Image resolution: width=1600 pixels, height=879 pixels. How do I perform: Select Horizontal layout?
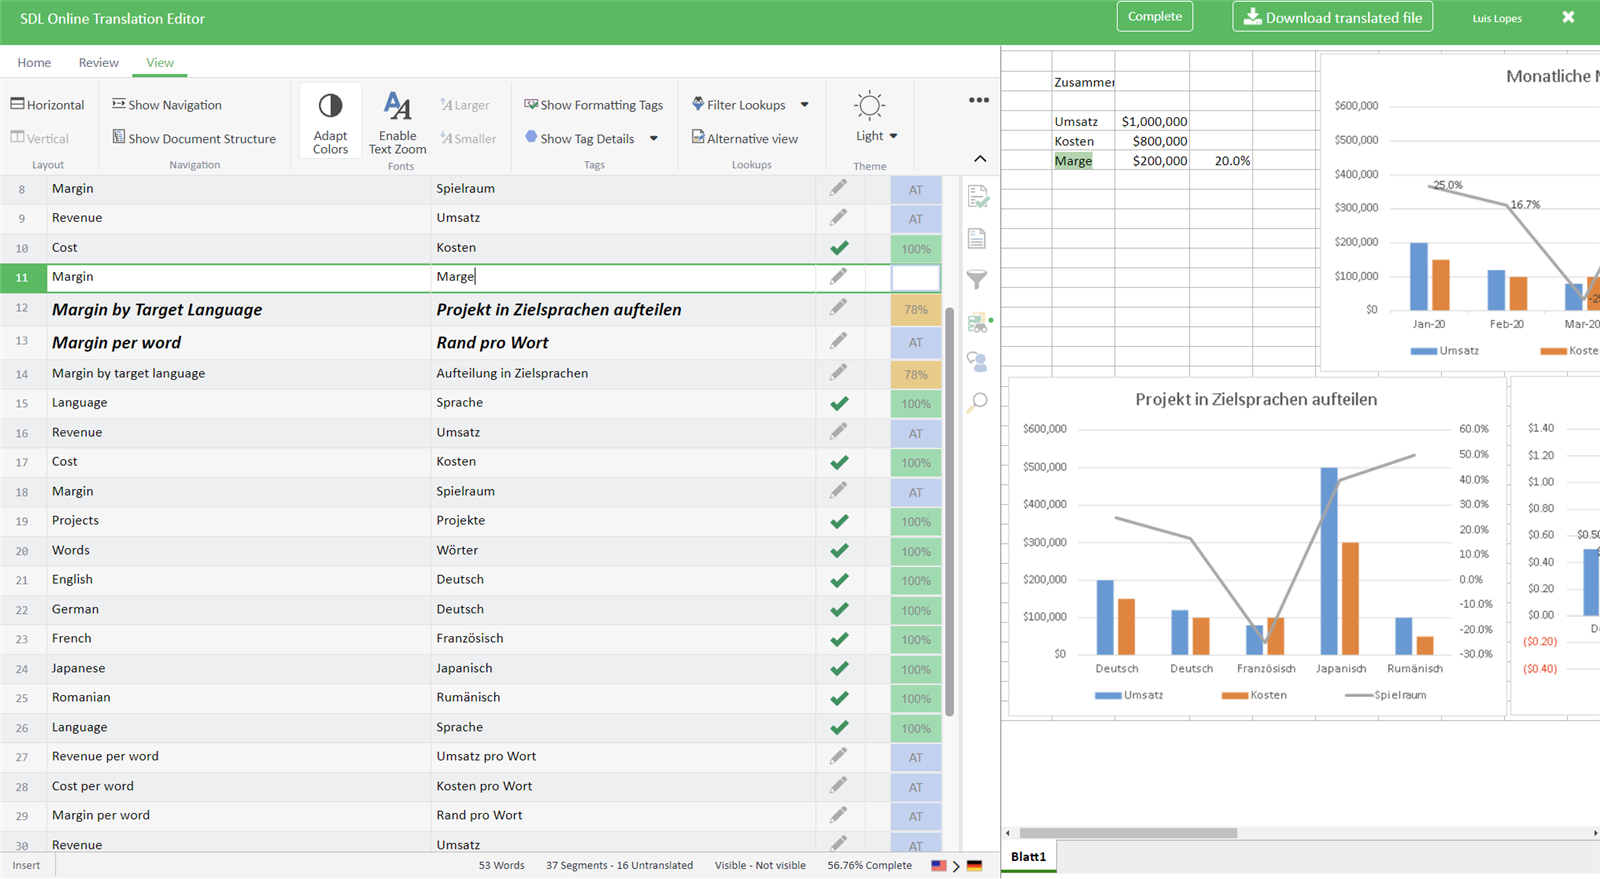click(47, 105)
